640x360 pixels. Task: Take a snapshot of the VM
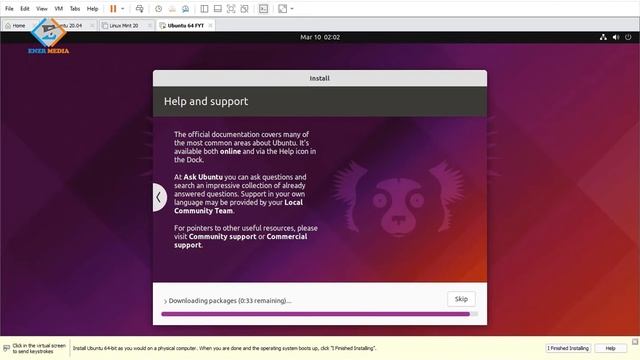tap(158, 9)
